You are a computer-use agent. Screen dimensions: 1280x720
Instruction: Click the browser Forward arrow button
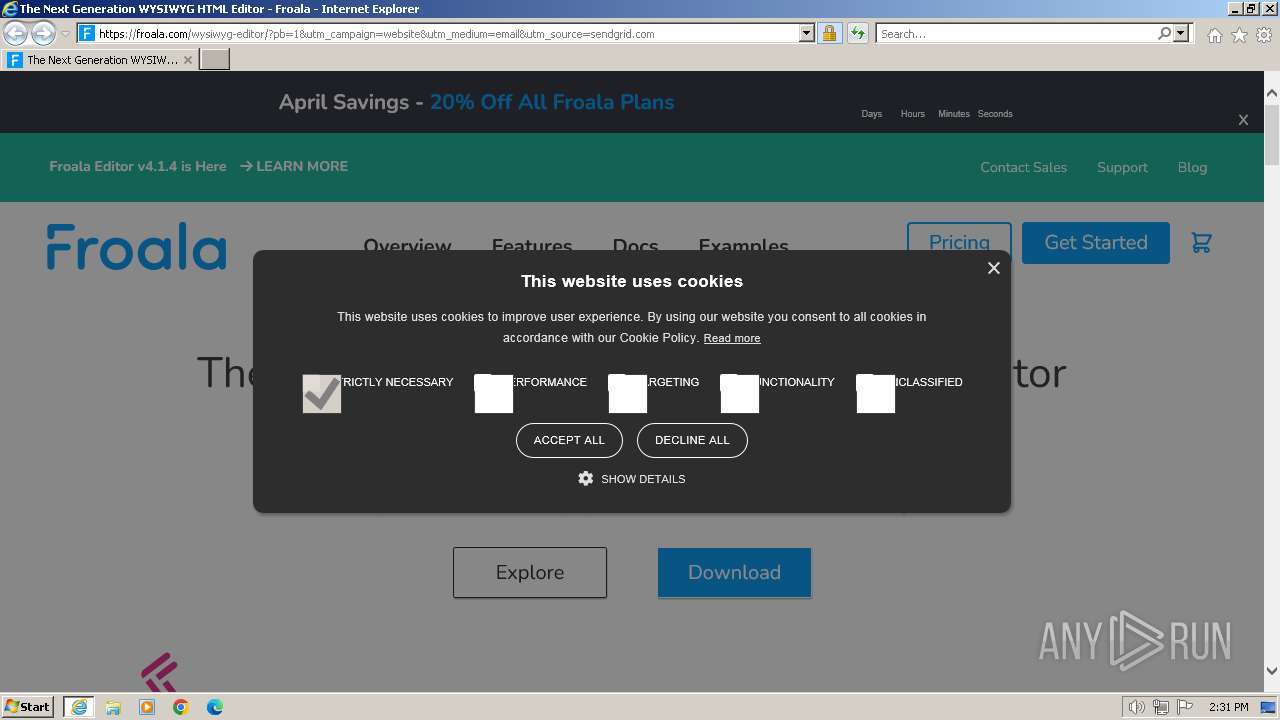[x=43, y=34]
